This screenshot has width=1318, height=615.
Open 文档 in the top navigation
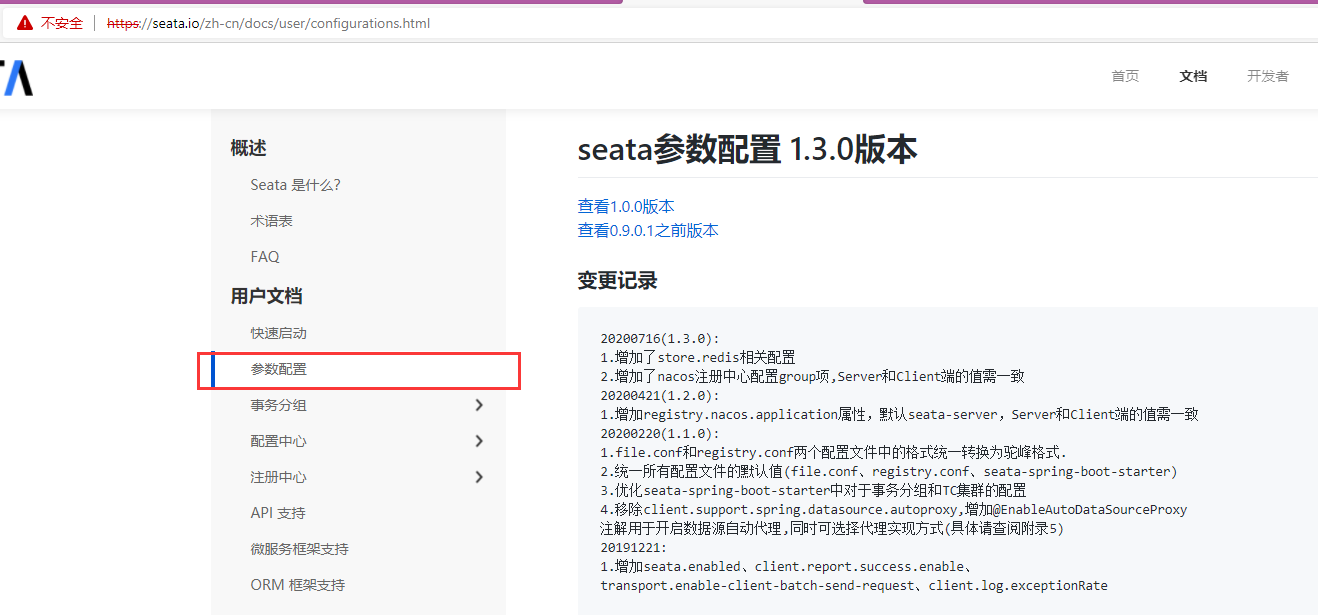coord(1193,76)
